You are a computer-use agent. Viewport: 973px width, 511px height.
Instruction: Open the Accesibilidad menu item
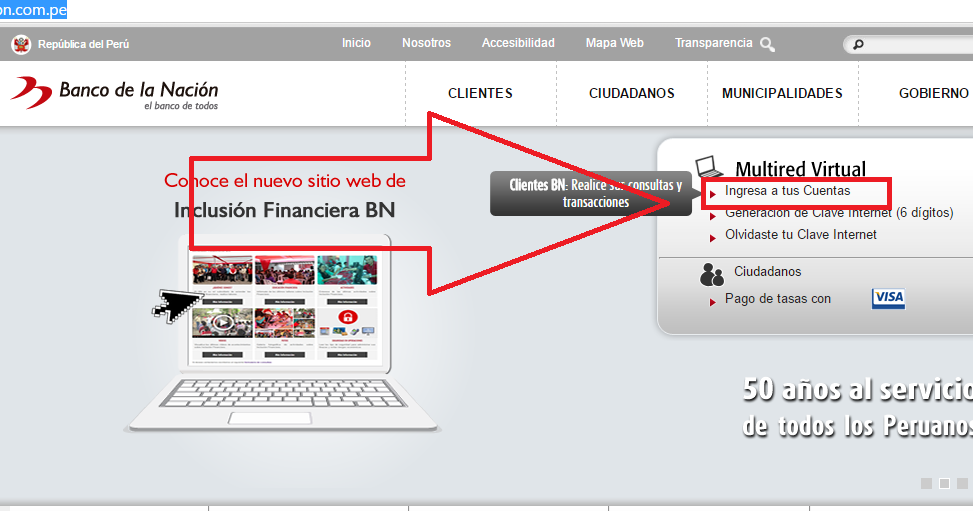[x=518, y=43]
